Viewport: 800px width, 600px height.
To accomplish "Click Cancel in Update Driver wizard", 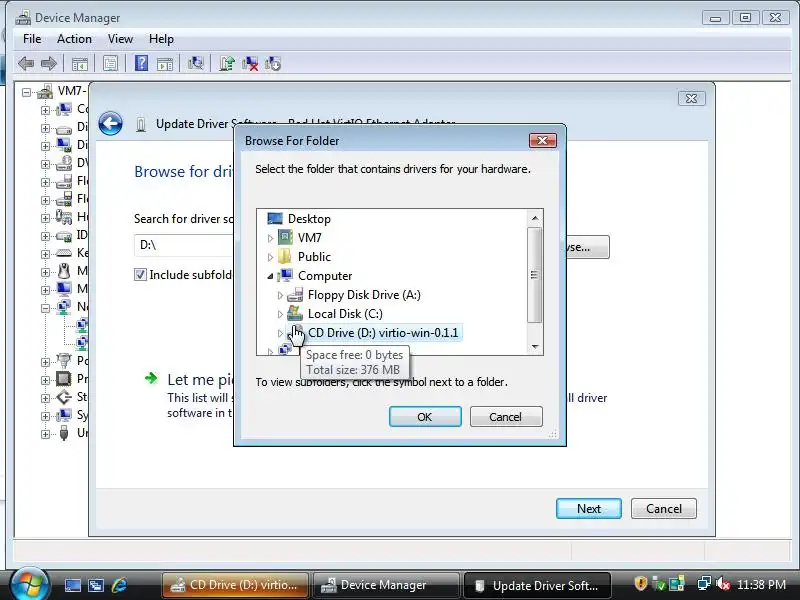I will 663,509.
